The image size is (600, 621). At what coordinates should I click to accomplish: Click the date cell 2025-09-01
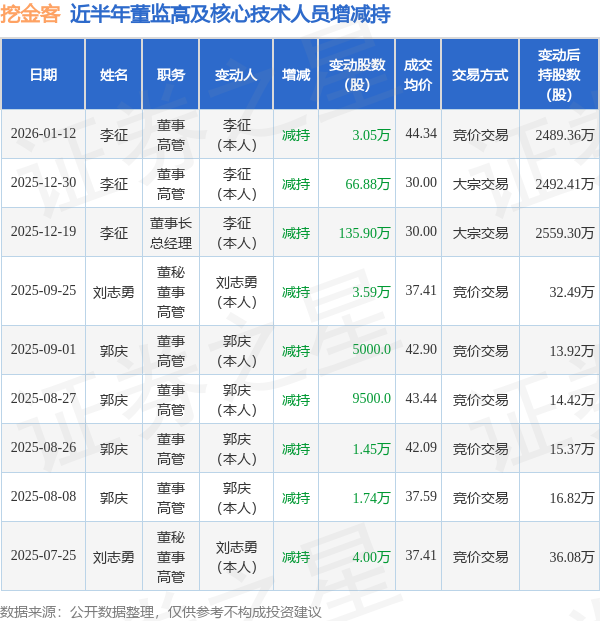(43, 350)
